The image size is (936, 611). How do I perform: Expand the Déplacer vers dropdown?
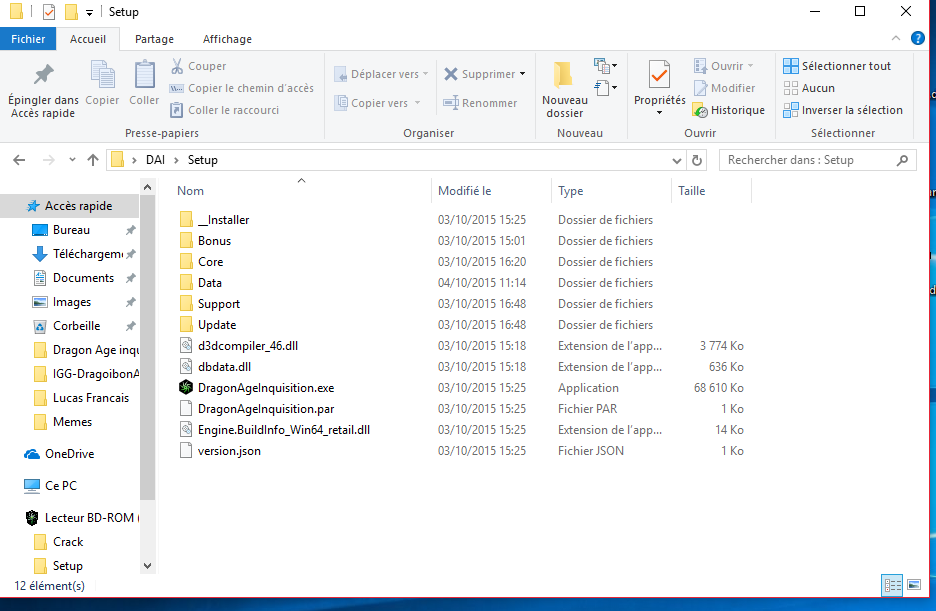coord(425,74)
